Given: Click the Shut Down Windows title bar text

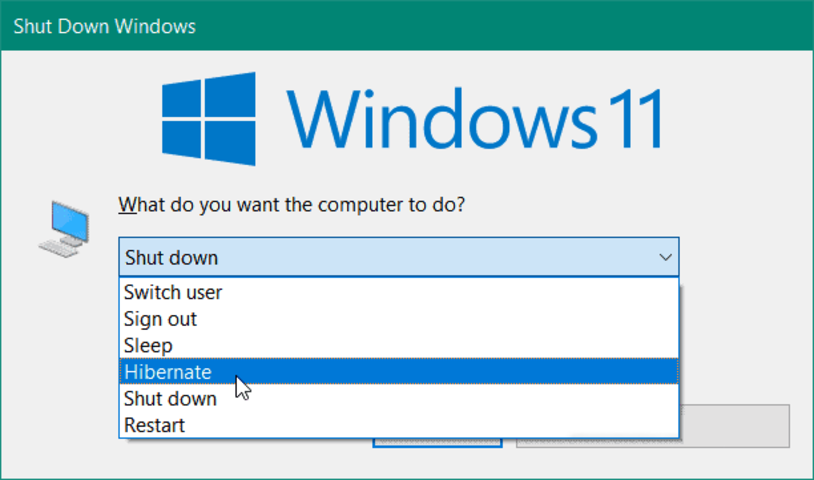Looking at the screenshot, I should pyautogui.click(x=104, y=26).
